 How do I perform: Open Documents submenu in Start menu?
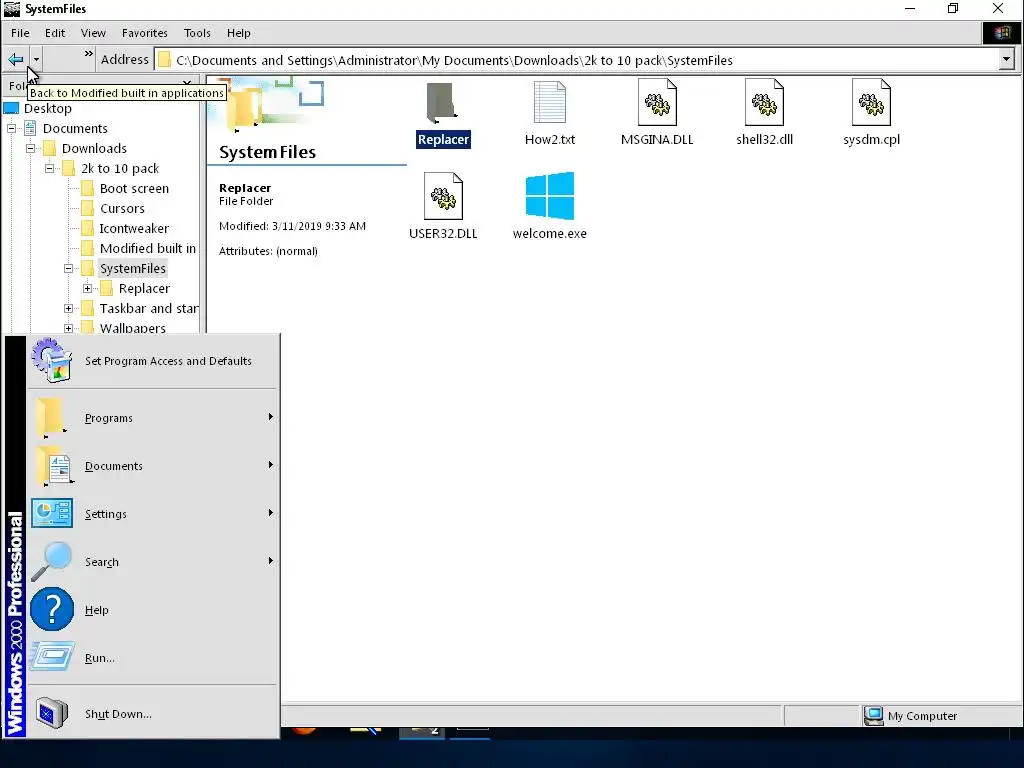point(153,466)
